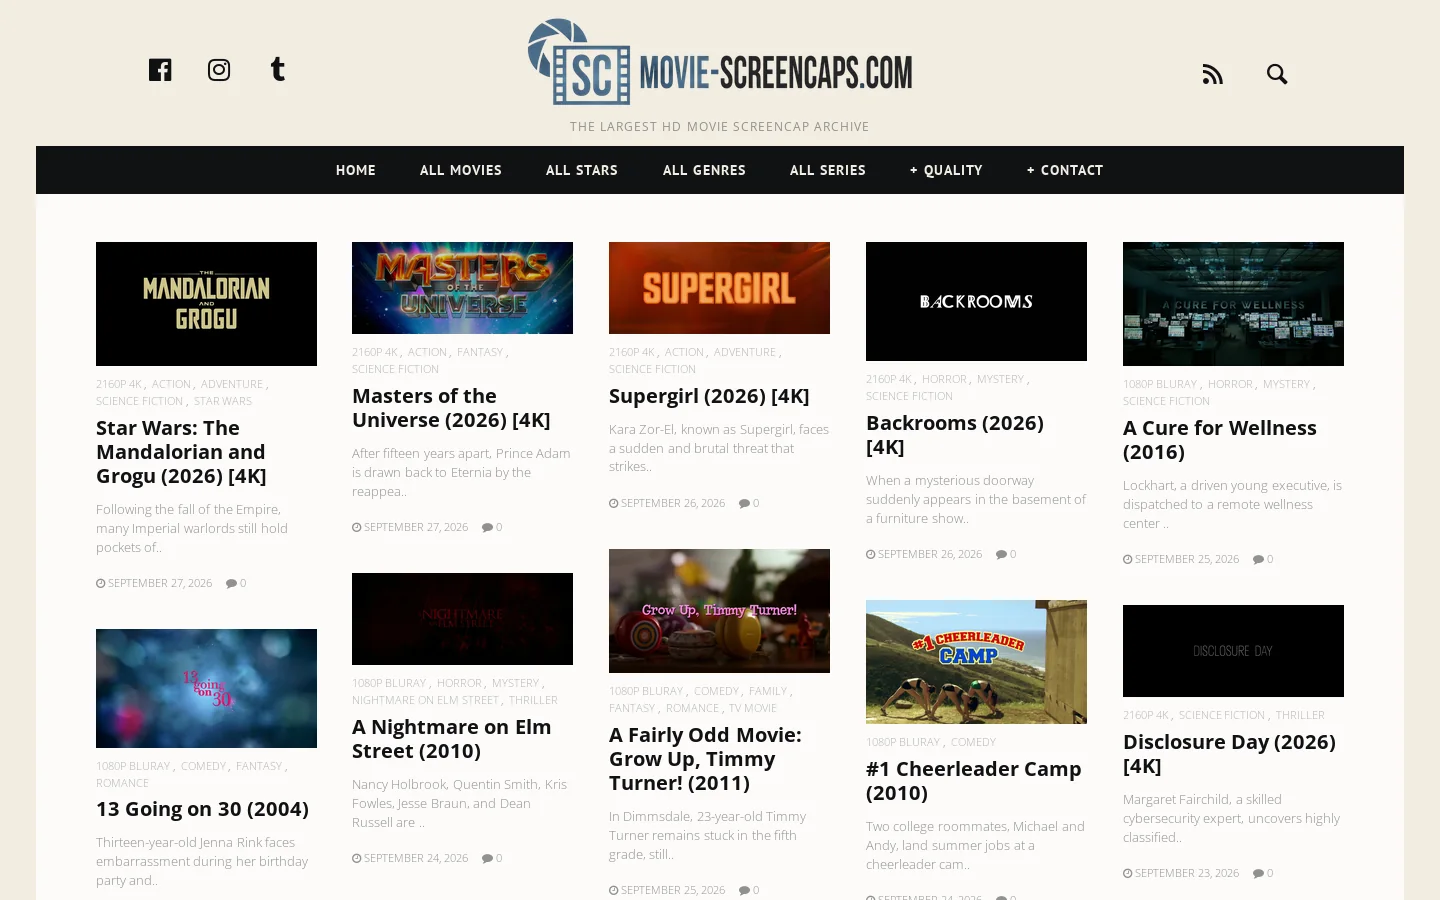This screenshot has width=1440, height=900.
Task: Open A Fairly Odd Movie title link
Action: [705, 759]
